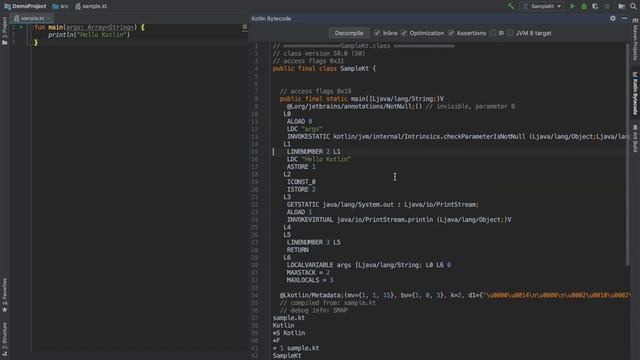The image size is (640, 360).
Task: Click the 'public final static main' signature line
Action: point(362,99)
